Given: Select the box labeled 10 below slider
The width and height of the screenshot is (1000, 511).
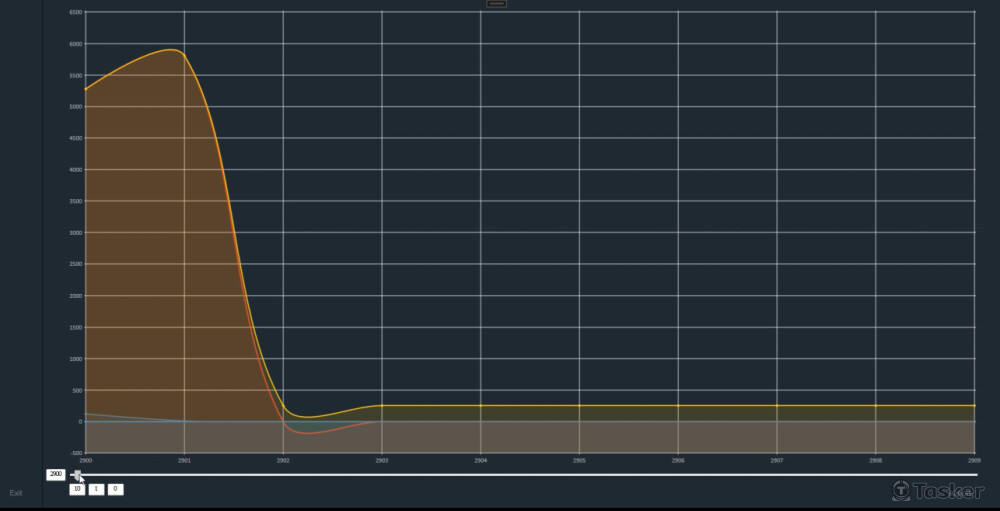Looking at the screenshot, I should point(77,489).
